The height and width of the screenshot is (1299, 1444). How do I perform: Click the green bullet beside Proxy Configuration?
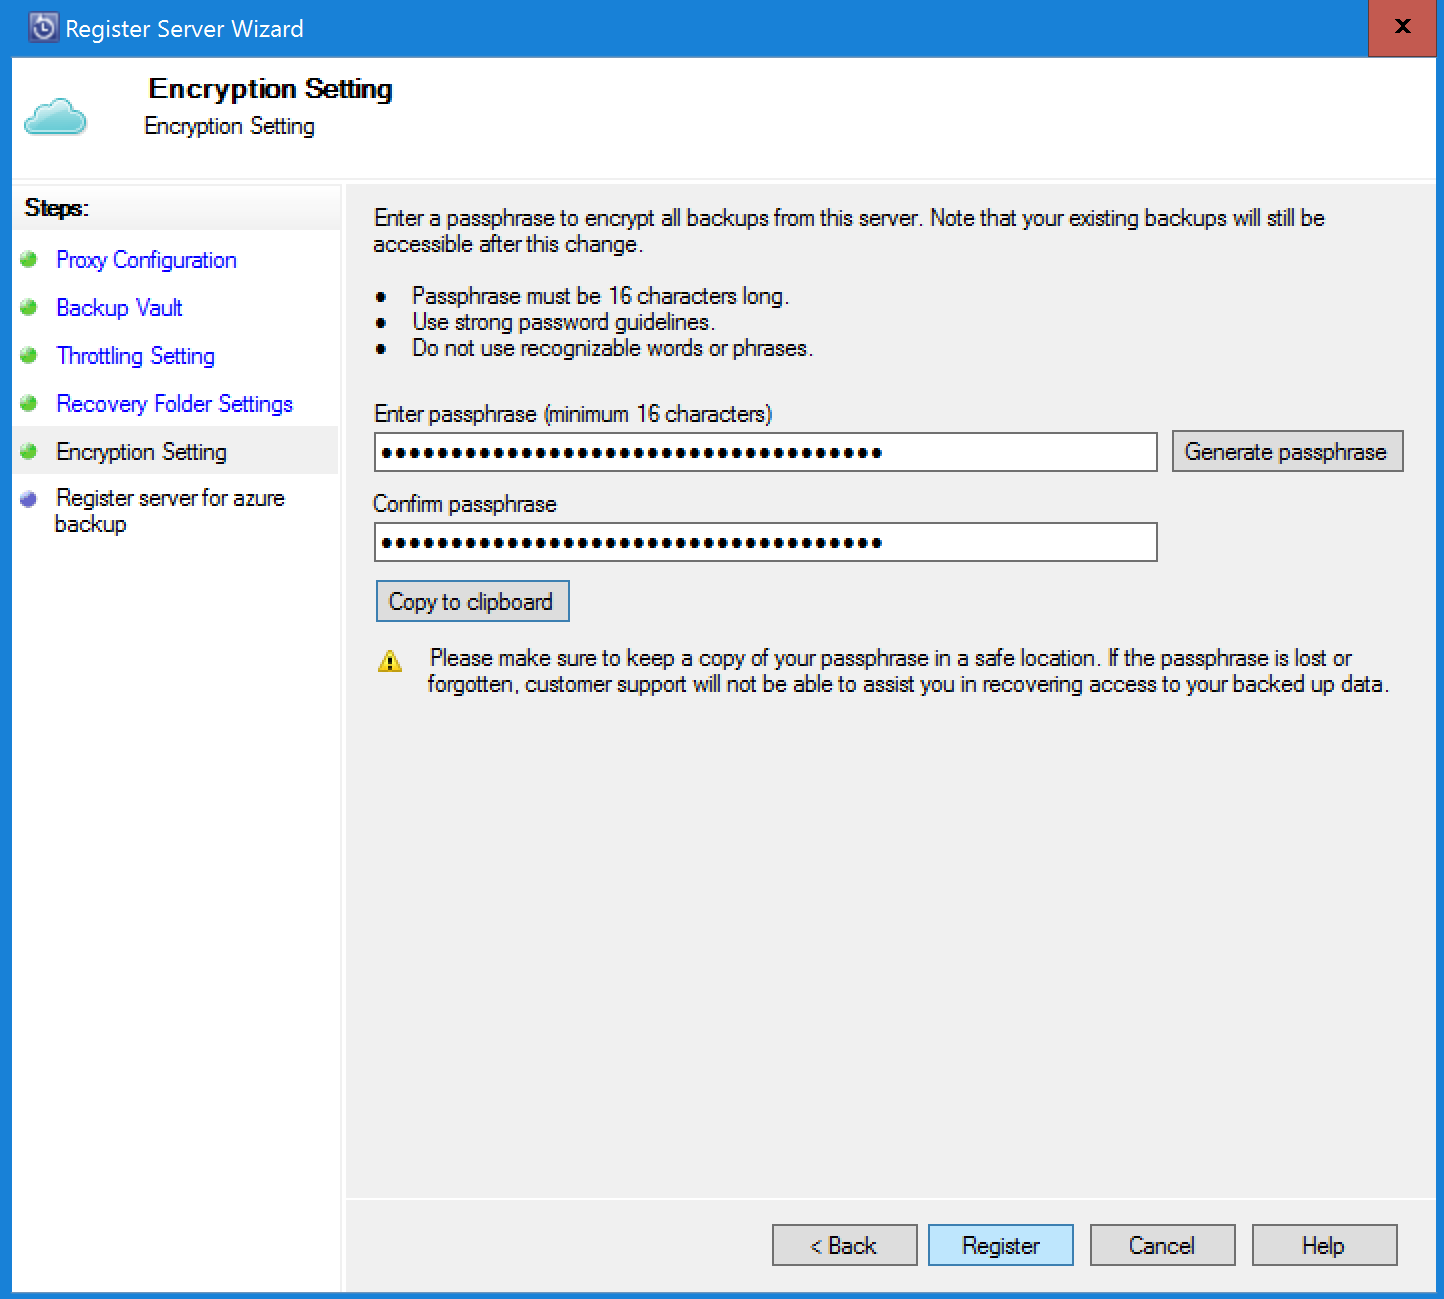click(29, 260)
